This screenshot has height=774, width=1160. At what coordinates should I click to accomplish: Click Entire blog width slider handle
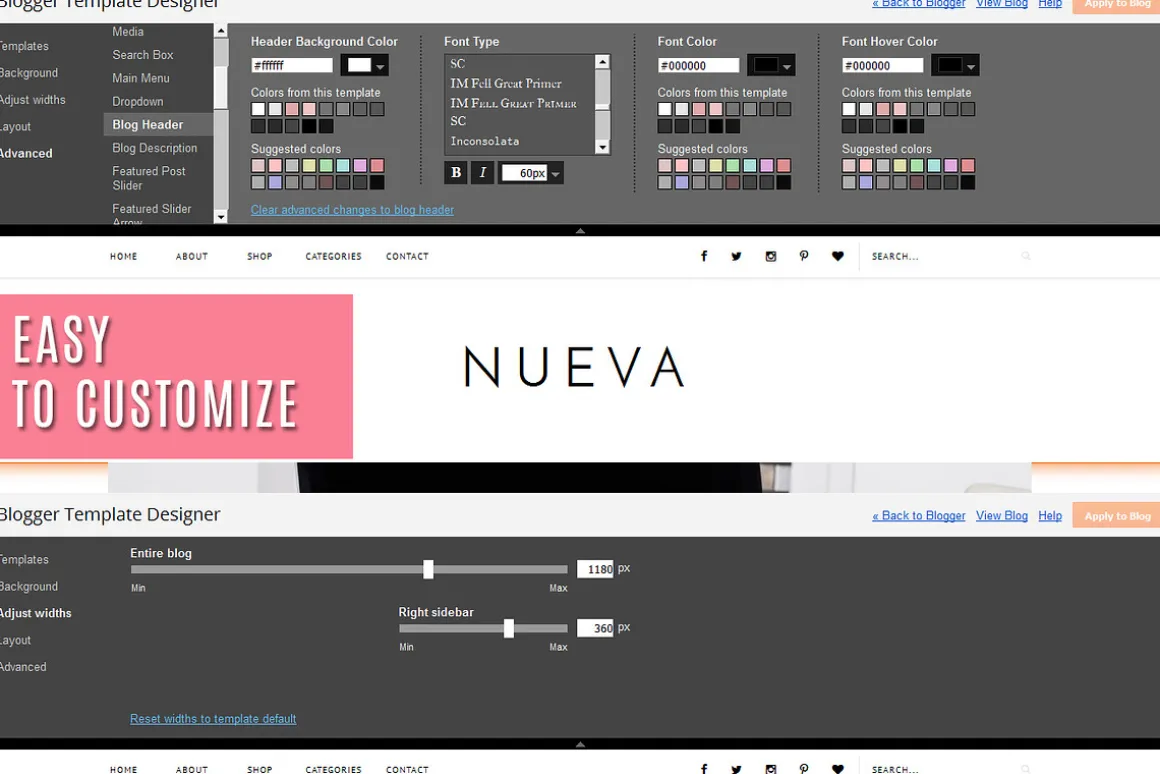pyautogui.click(x=428, y=569)
